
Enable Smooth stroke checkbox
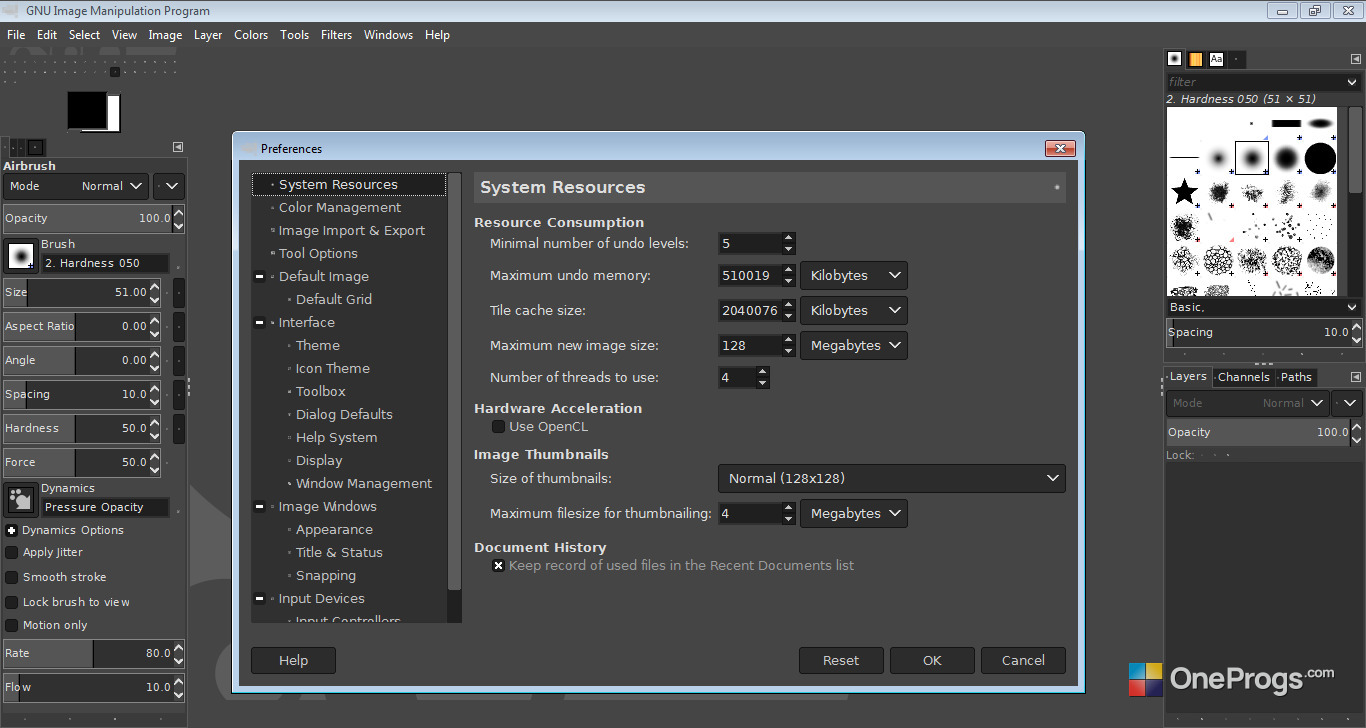click(12, 577)
